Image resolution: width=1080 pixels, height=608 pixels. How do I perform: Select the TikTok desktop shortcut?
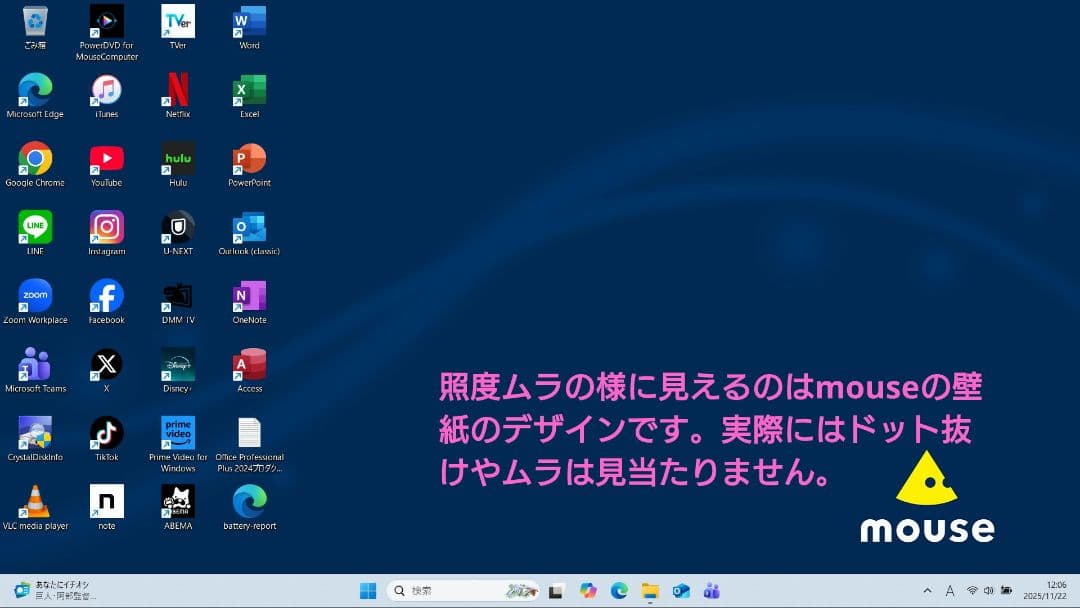pyautogui.click(x=107, y=439)
